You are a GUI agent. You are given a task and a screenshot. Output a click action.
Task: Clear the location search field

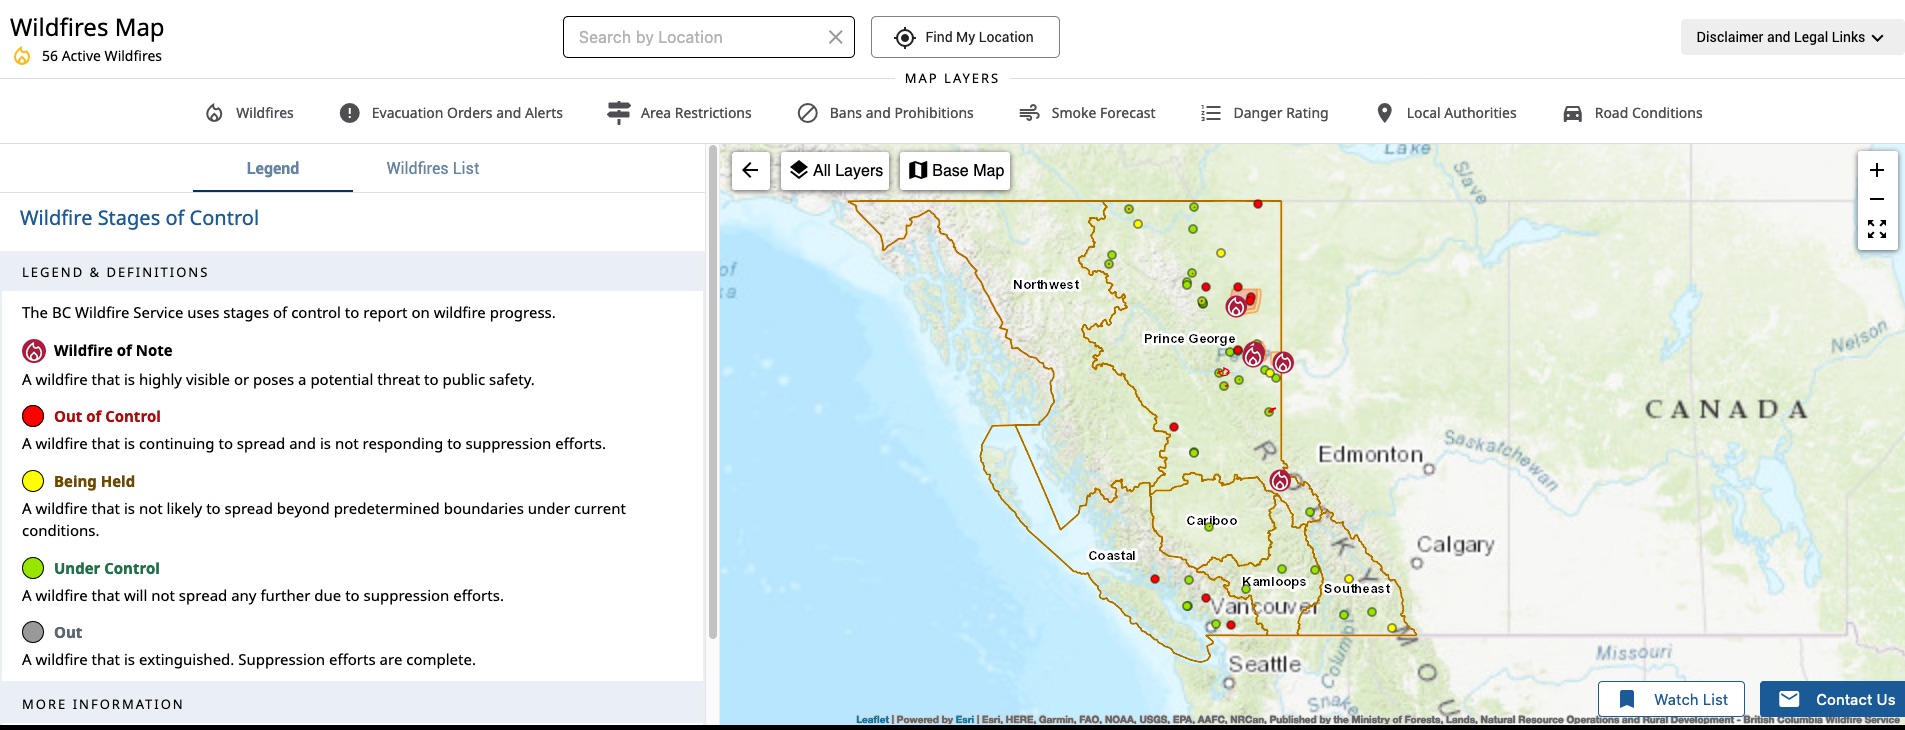(x=835, y=37)
